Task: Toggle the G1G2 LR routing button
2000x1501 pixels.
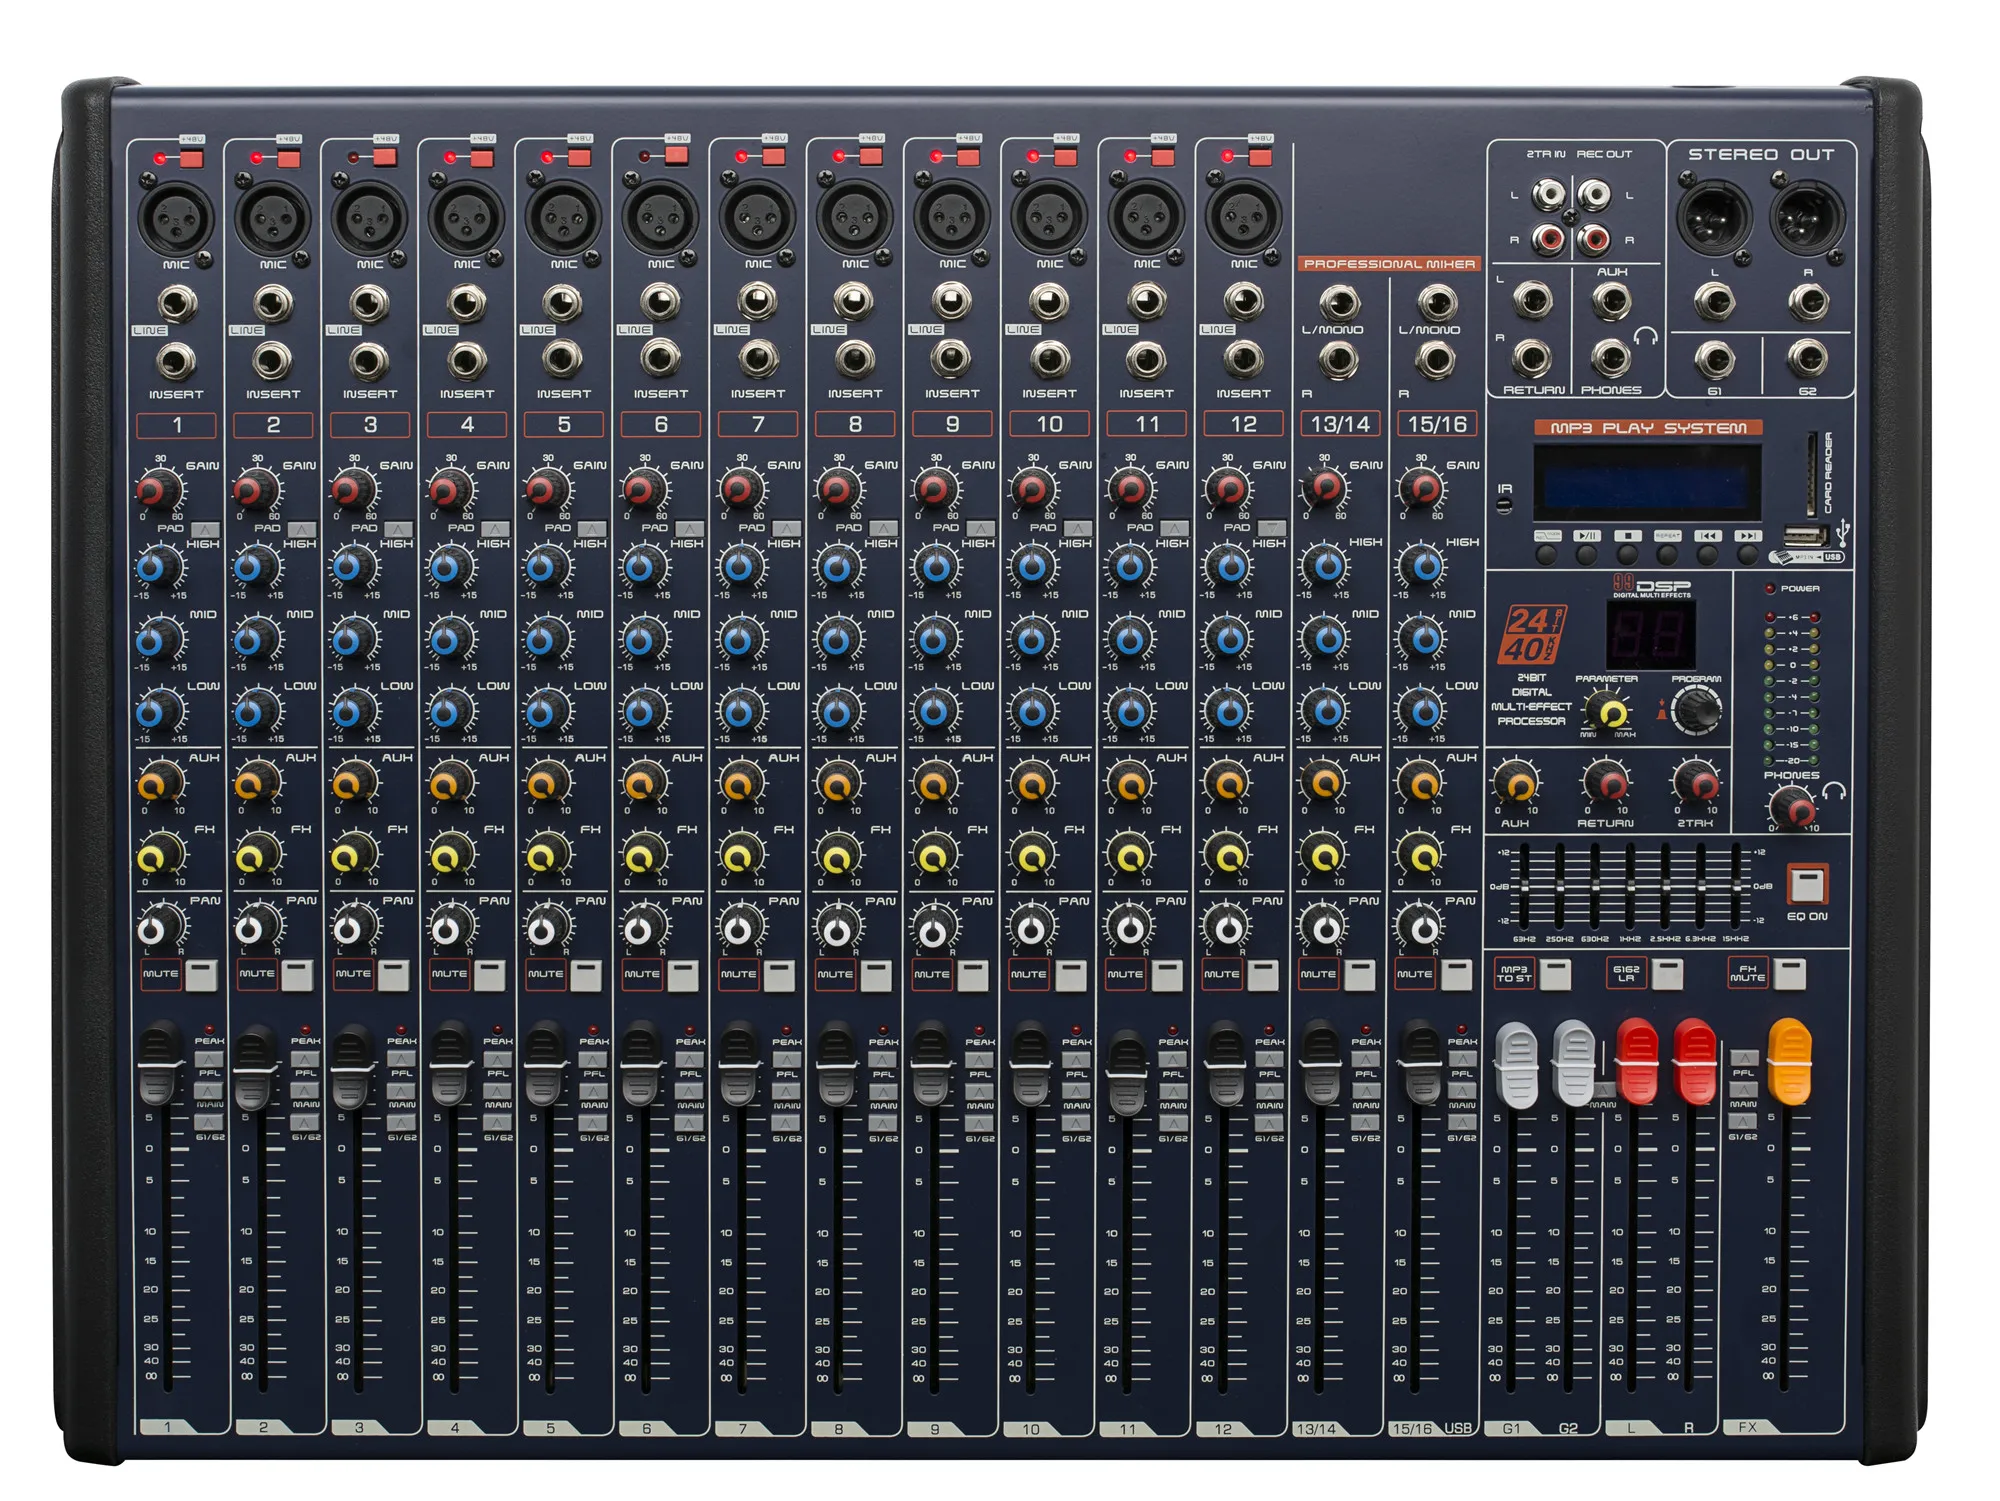Action: (1667, 974)
